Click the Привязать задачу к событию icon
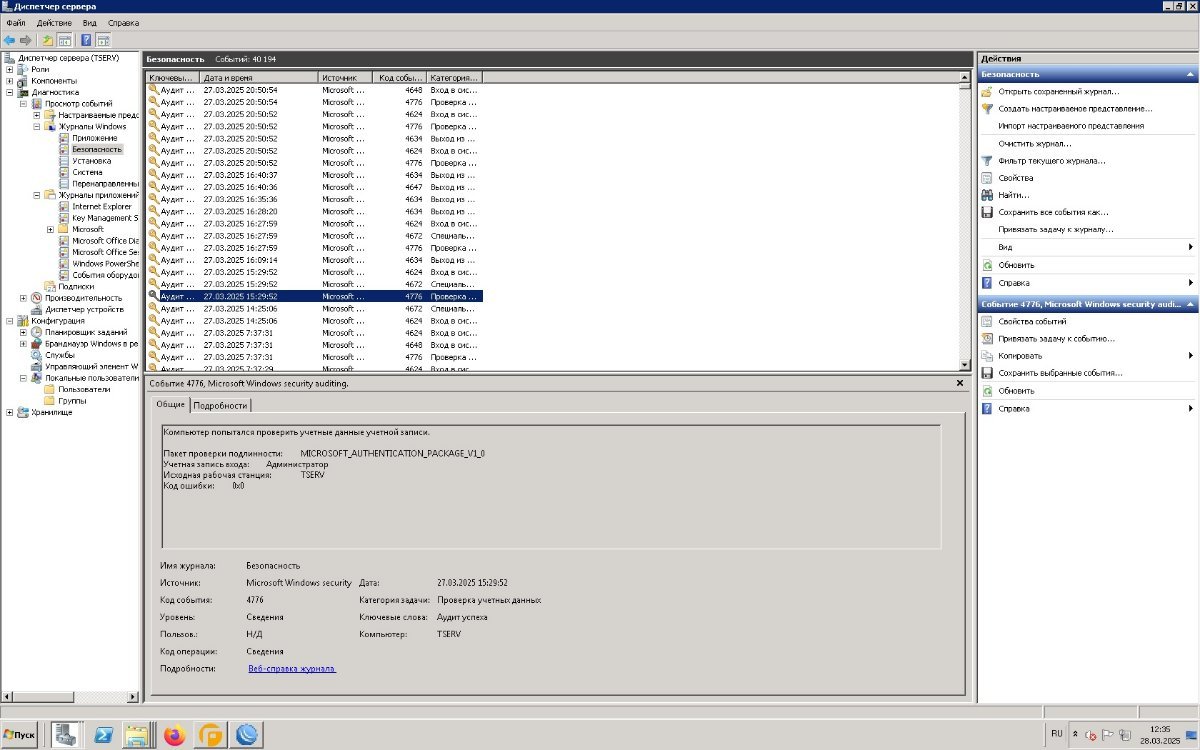 pyautogui.click(x=987, y=338)
